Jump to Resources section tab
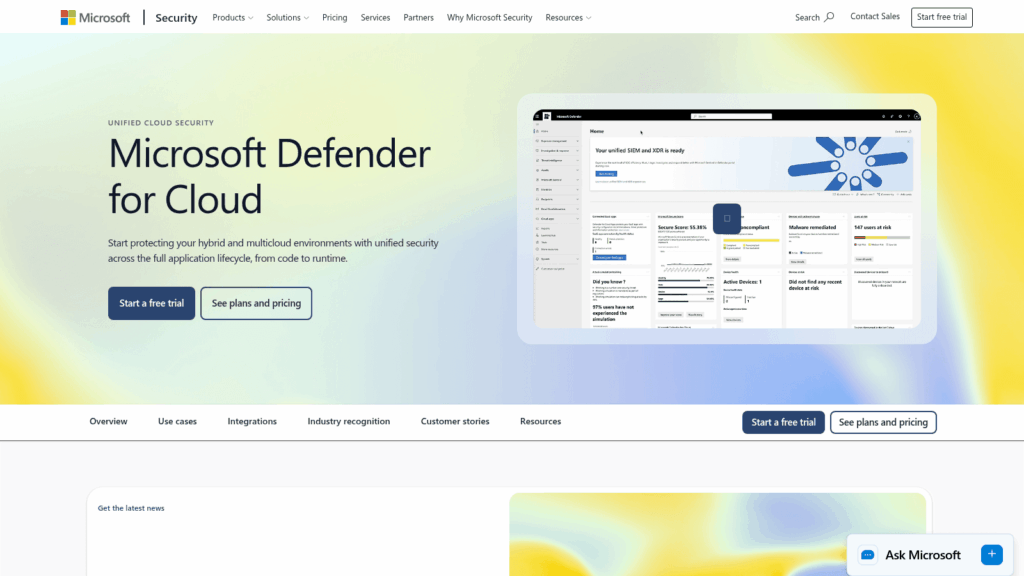The image size is (1024, 576). click(540, 421)
